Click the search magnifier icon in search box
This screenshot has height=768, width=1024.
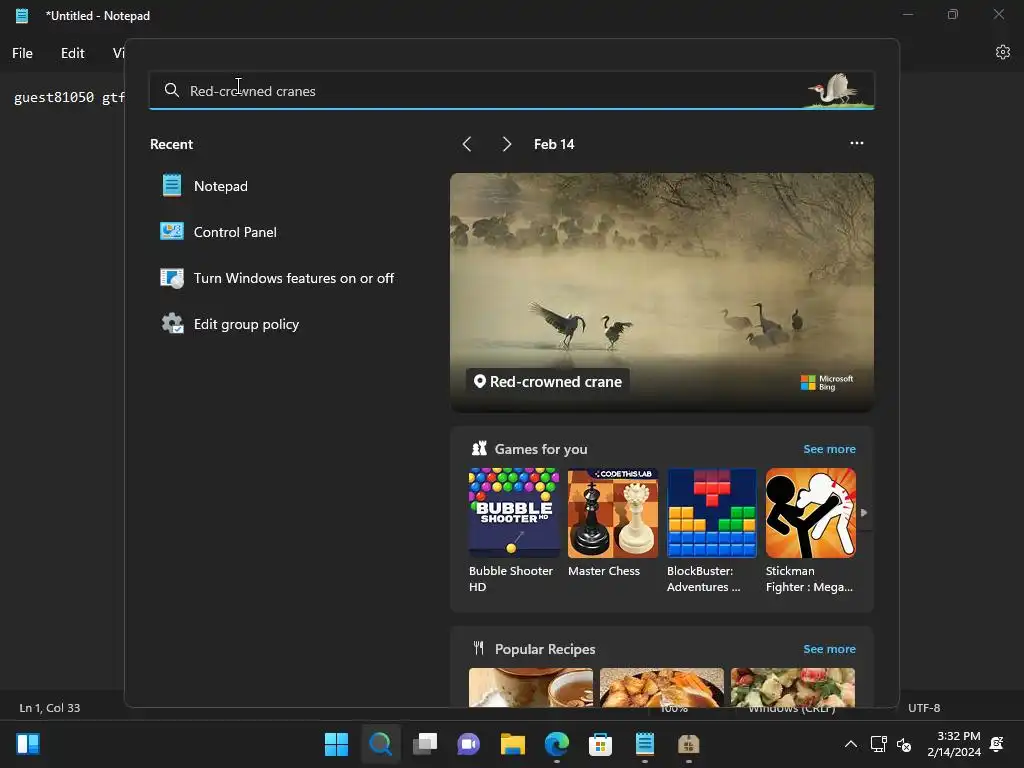click(172, 90)
